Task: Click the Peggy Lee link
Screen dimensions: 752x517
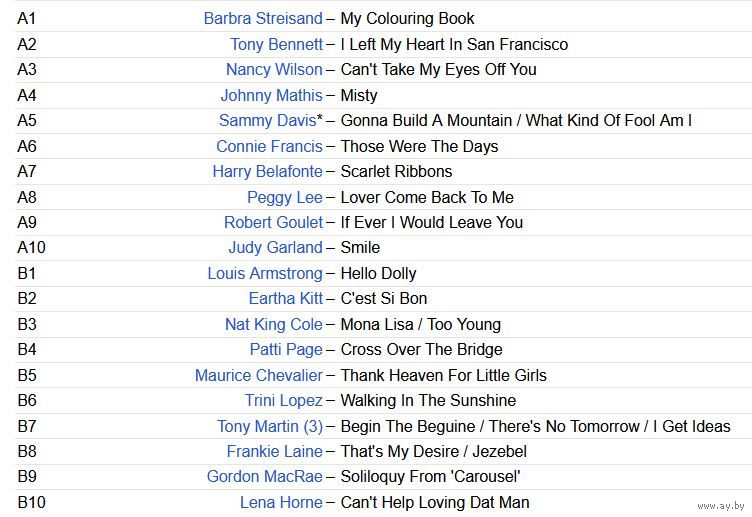Action: tap(285, 197)
